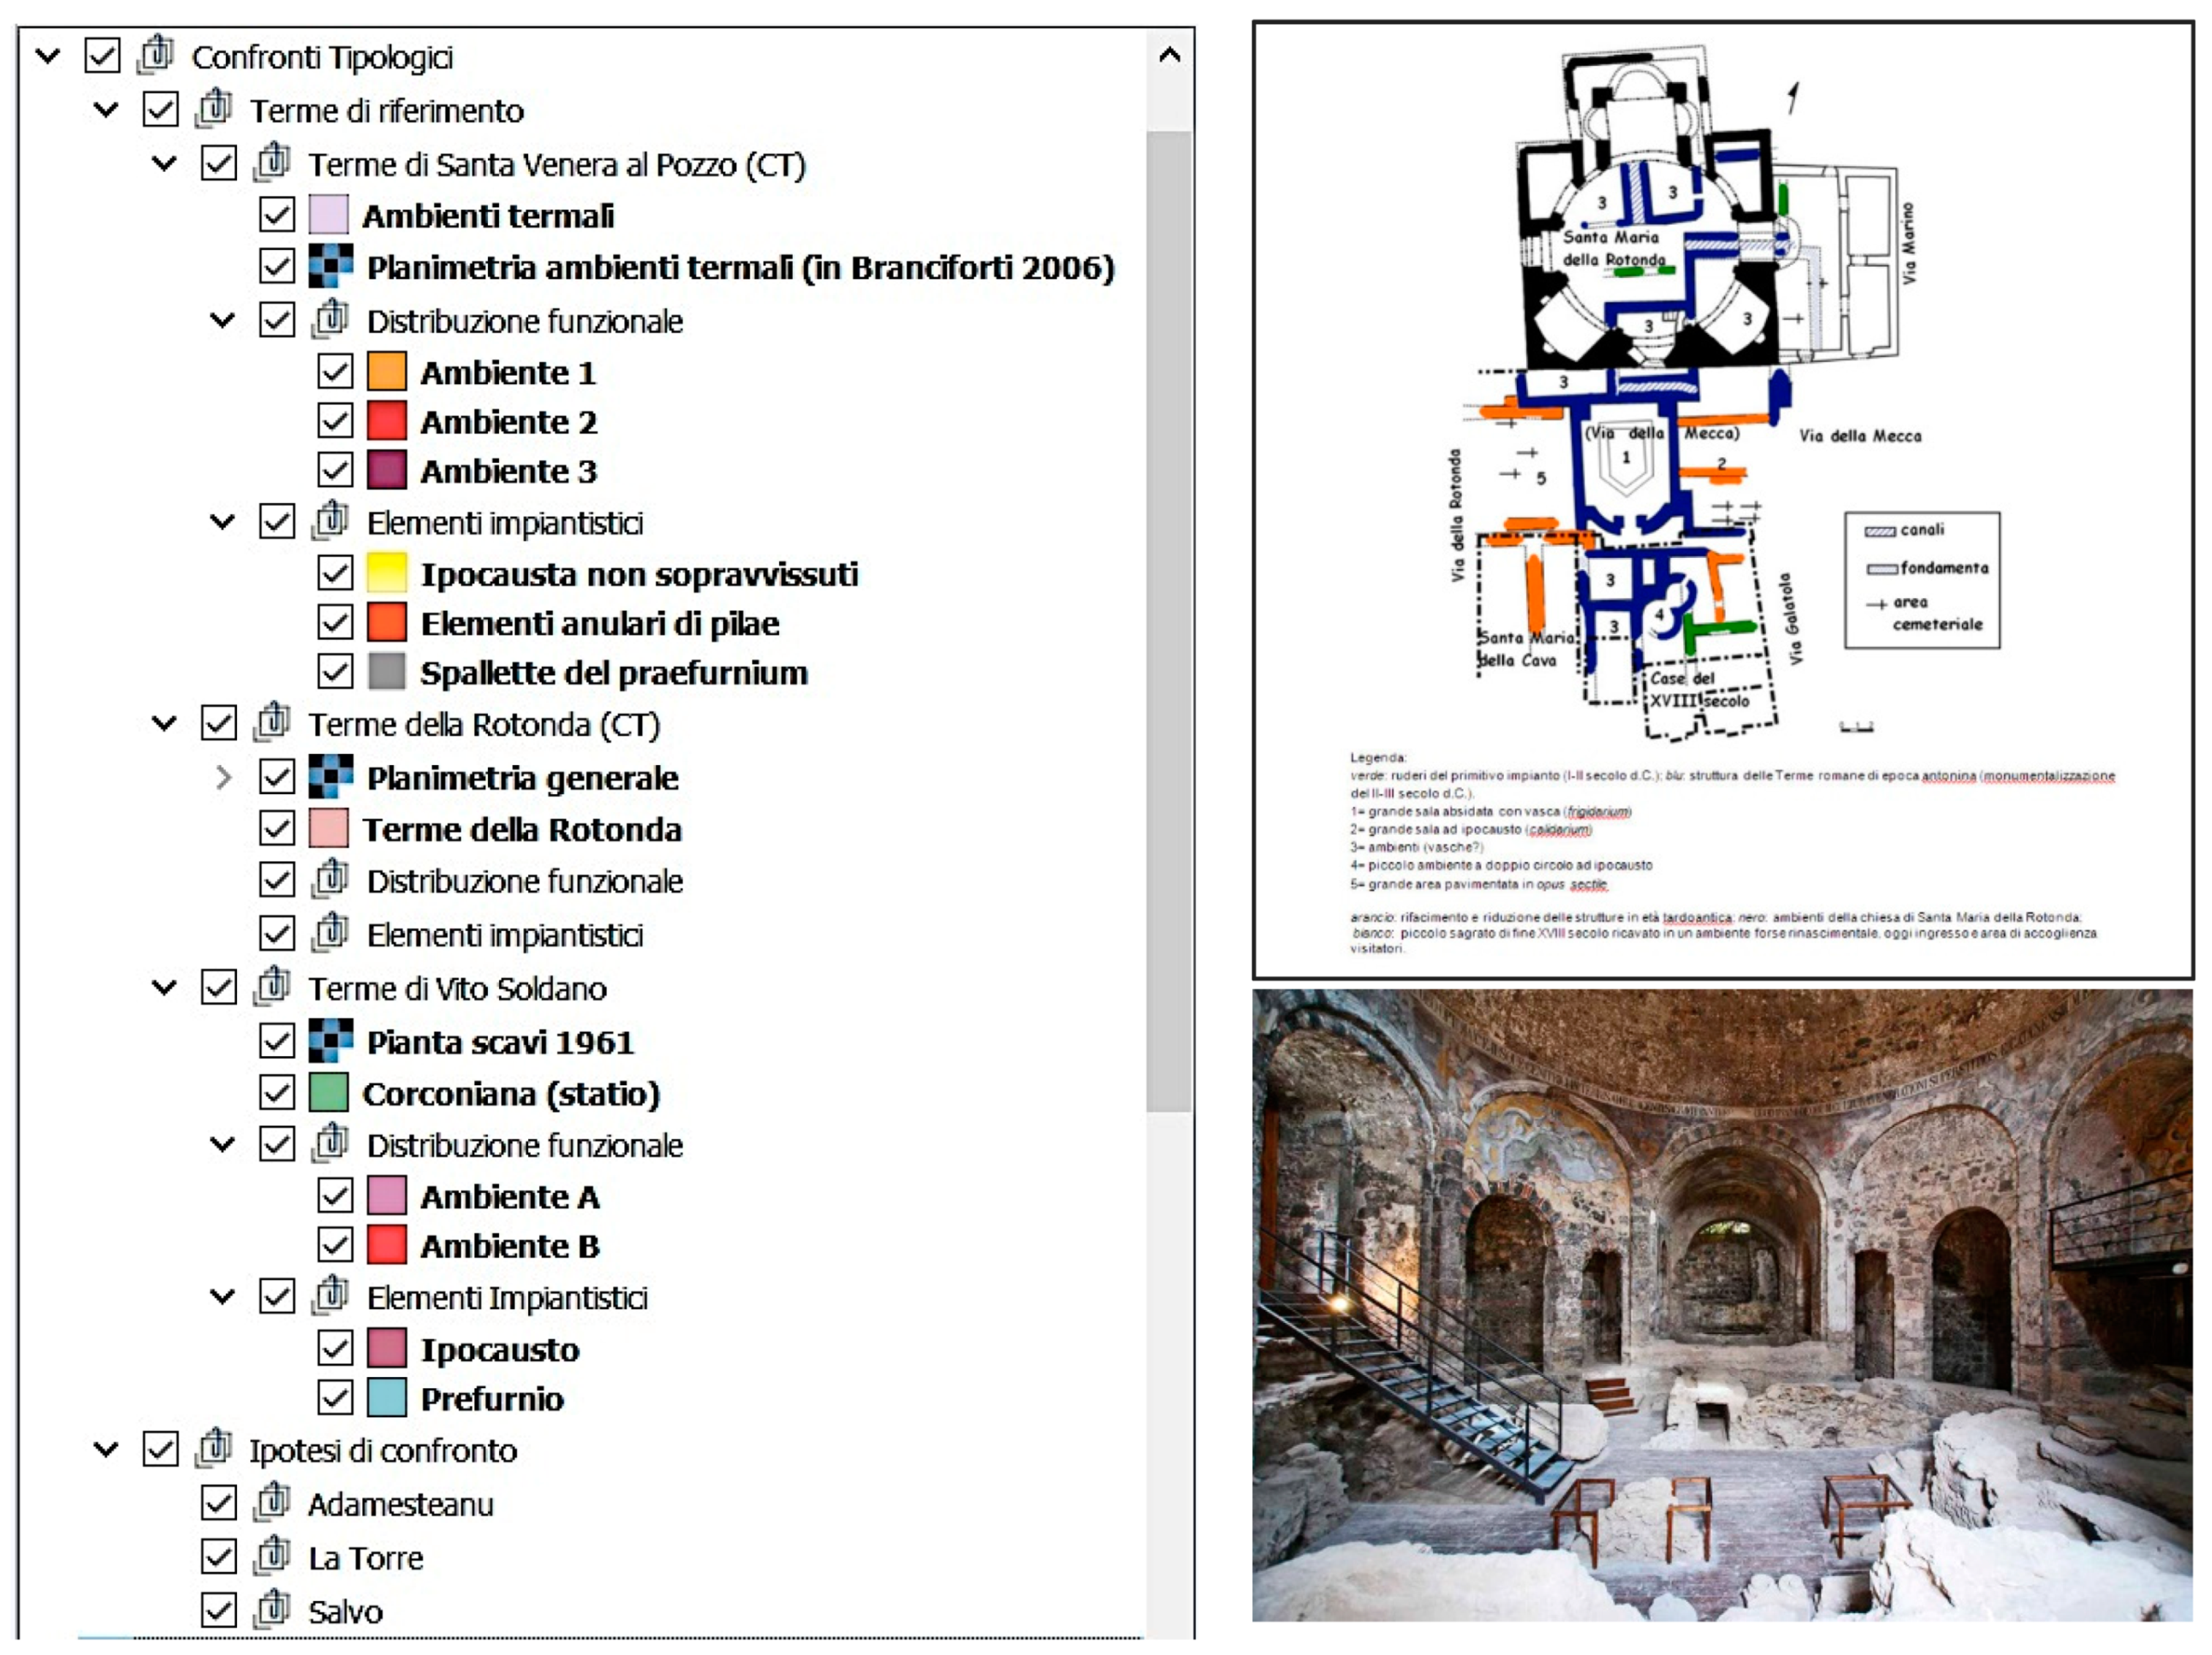Click the Terme della Rotonda group icon
This screenshot has width=2212, height=1655.
click(271, 722)
